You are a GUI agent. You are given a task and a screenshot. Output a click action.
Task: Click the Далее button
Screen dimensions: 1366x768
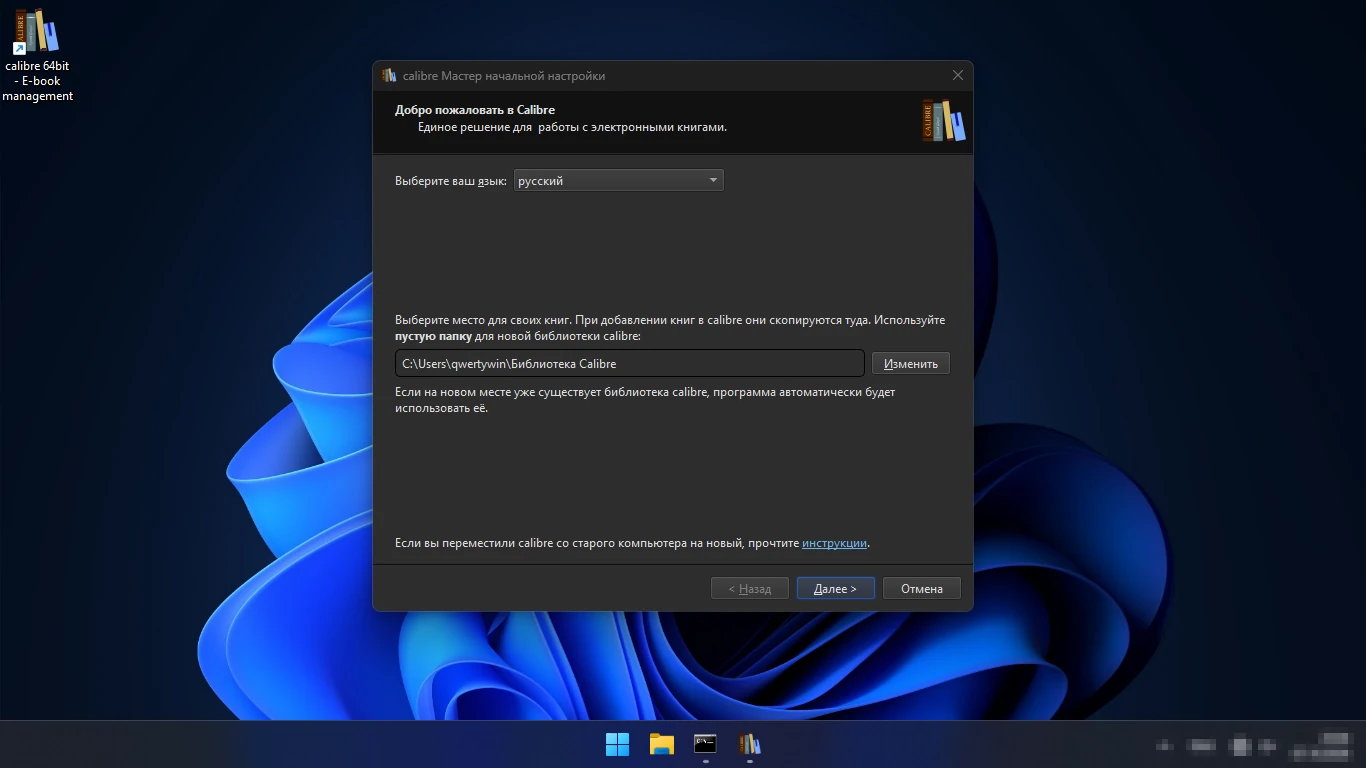835,588
